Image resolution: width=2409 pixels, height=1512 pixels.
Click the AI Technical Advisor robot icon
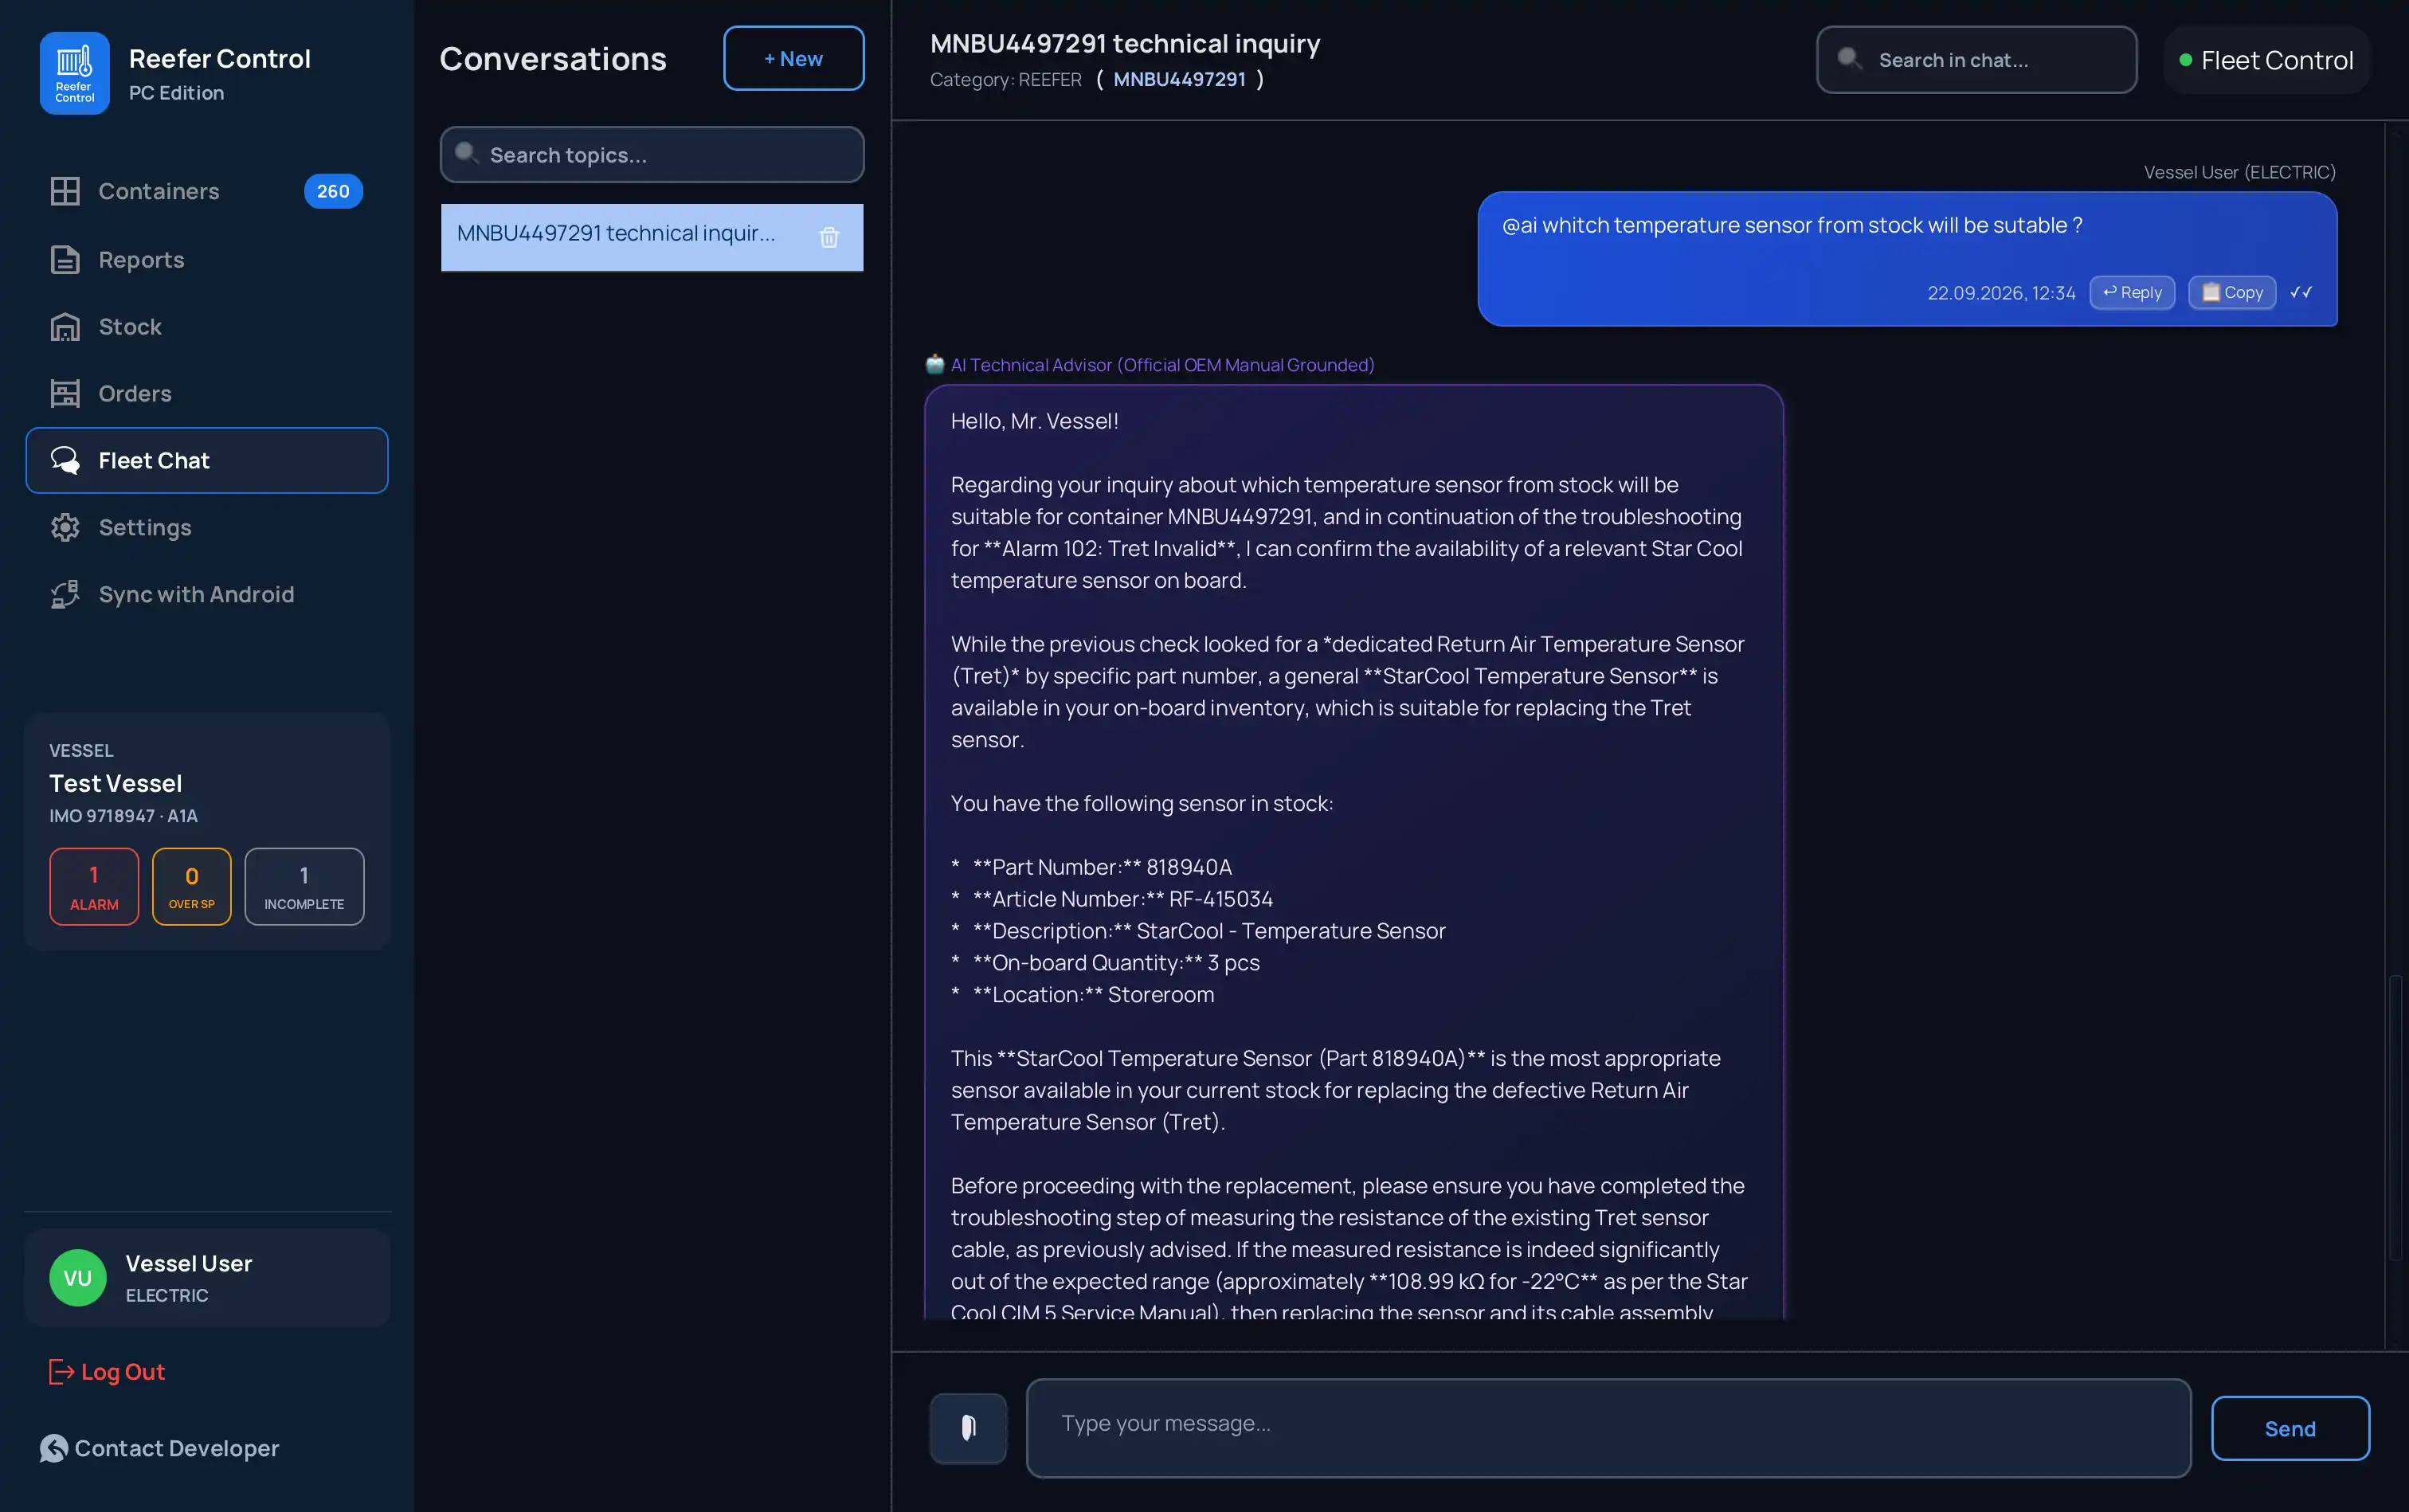click(935, 365)
